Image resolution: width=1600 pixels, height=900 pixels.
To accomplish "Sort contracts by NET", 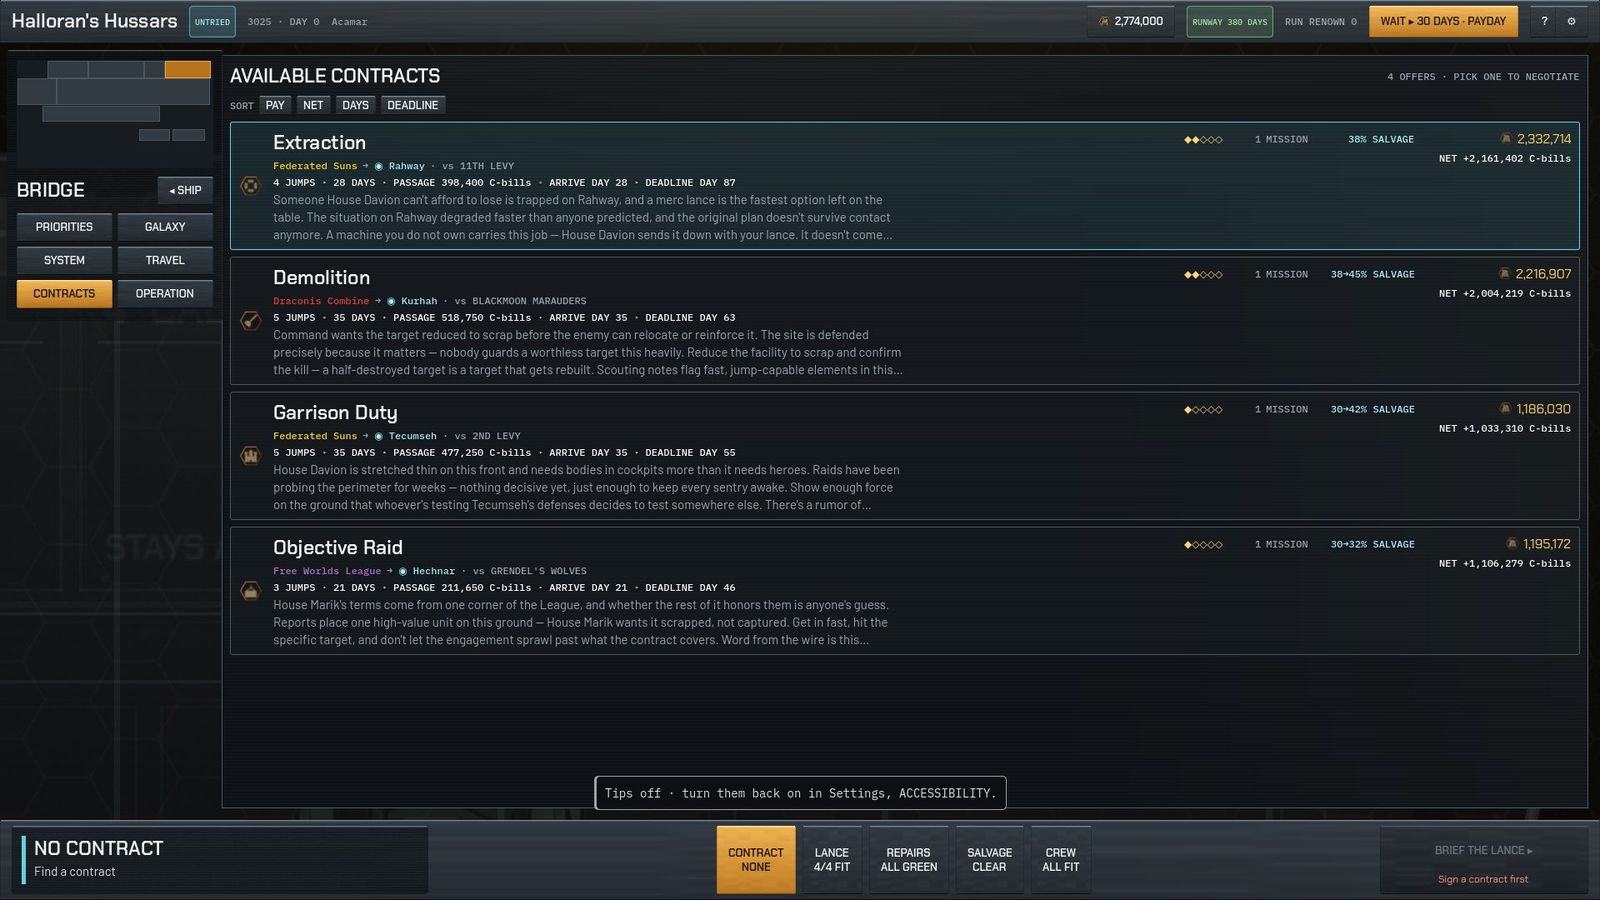I will 313,105.
